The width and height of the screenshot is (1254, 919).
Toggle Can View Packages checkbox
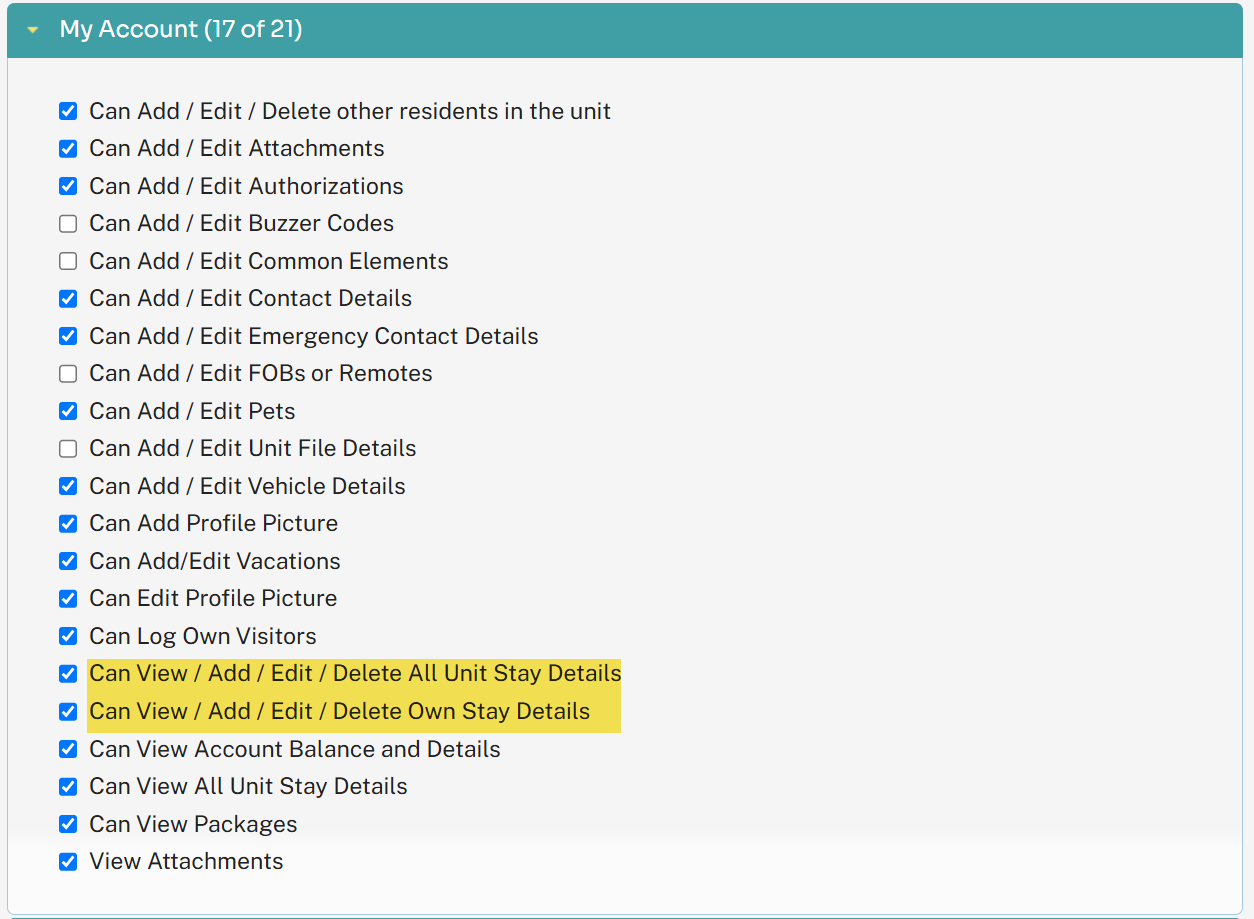(68, 824)
